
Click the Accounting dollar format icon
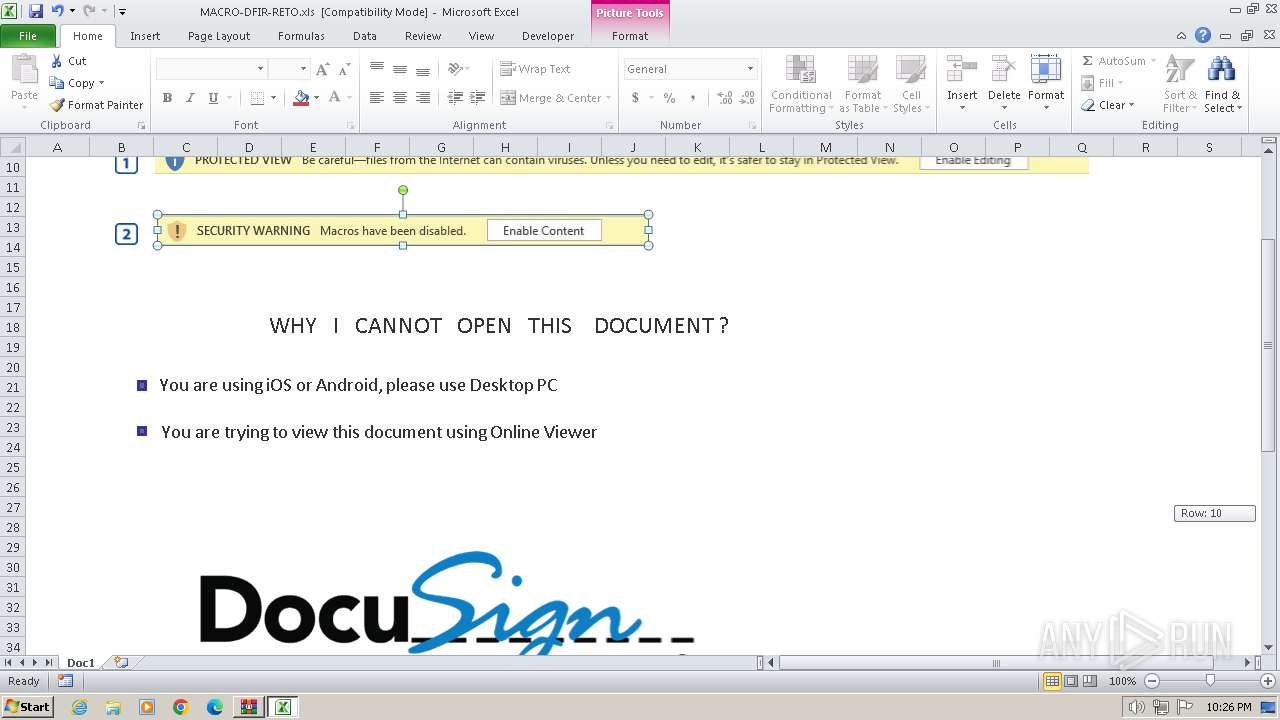[x=635, y=98]
